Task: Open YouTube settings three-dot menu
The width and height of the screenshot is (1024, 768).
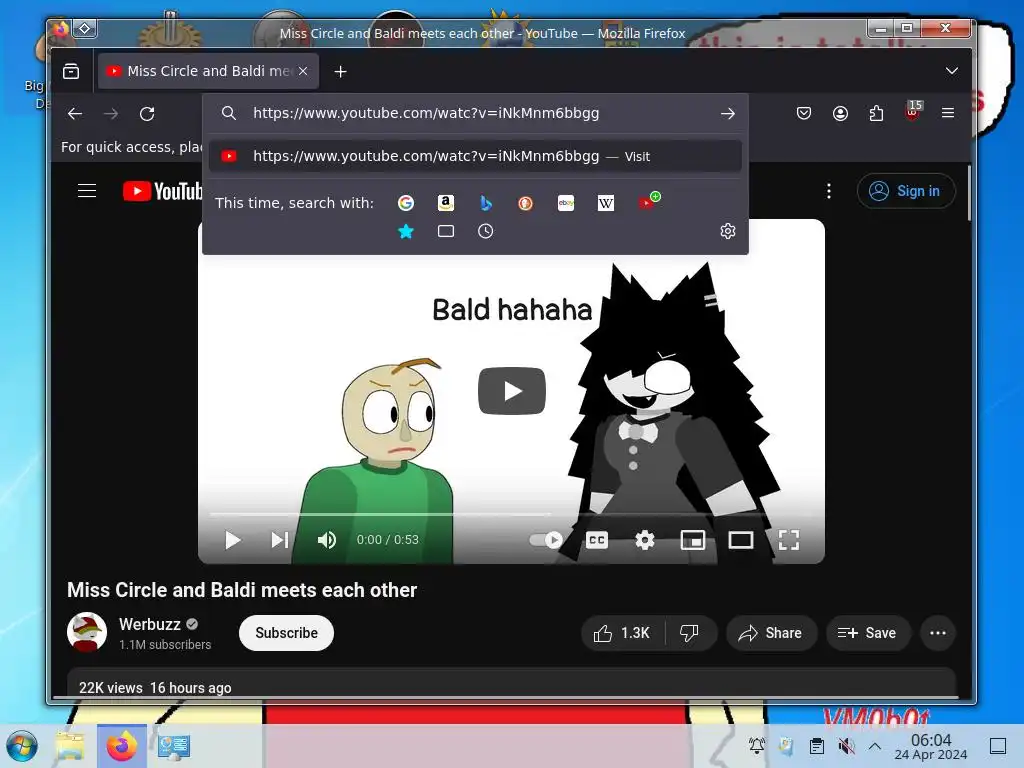Action: tap(829, 191)
